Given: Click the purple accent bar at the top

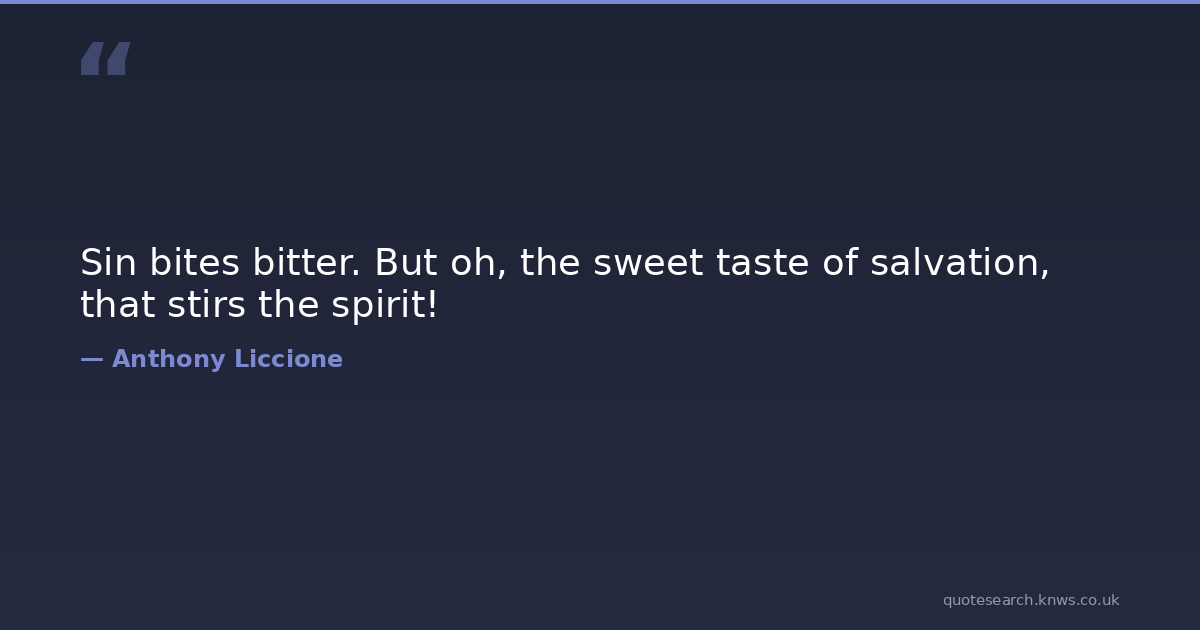Looking at the screenshot, I should click(x=600, y=2).
